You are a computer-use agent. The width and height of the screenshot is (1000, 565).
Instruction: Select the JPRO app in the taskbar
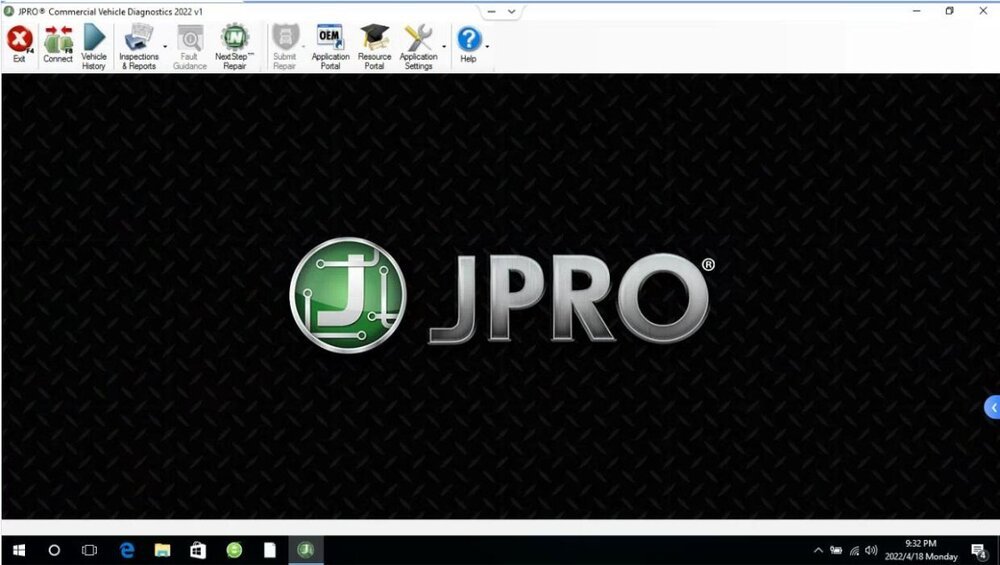point(306,550)
